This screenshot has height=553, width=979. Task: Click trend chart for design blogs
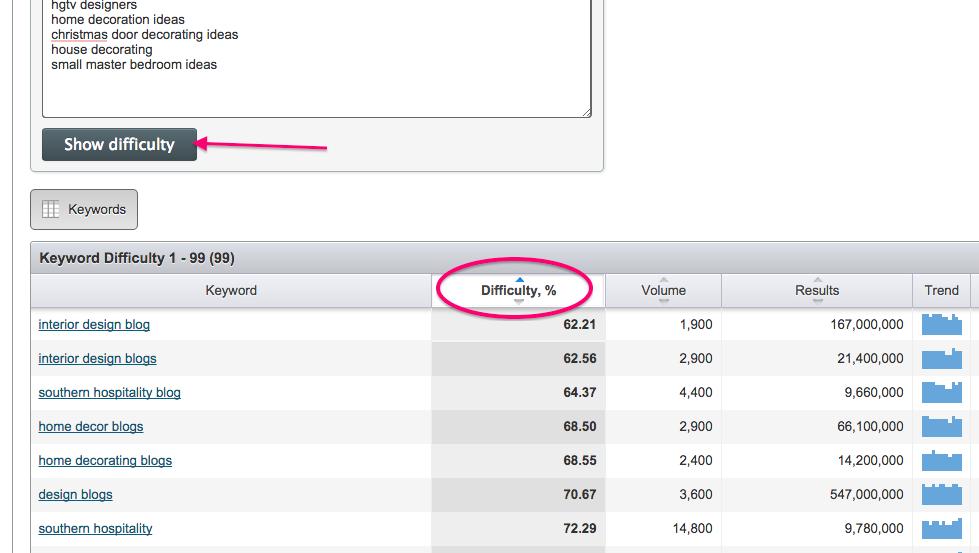pos(941,494)
